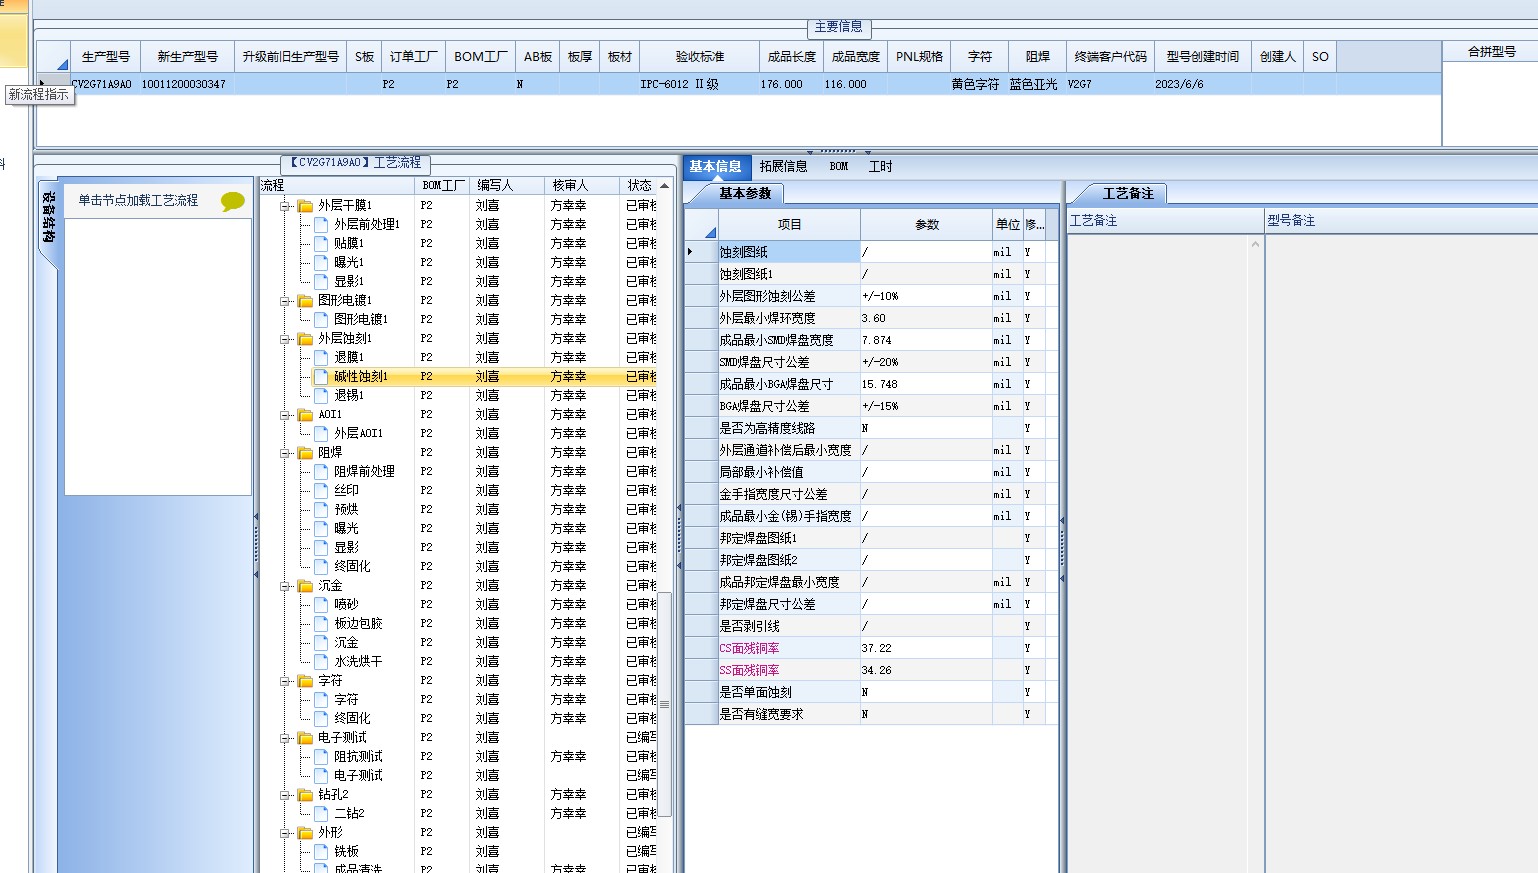Screen dimensions: 1538x873
Task: Open the BOM tab
Action: 839,167
